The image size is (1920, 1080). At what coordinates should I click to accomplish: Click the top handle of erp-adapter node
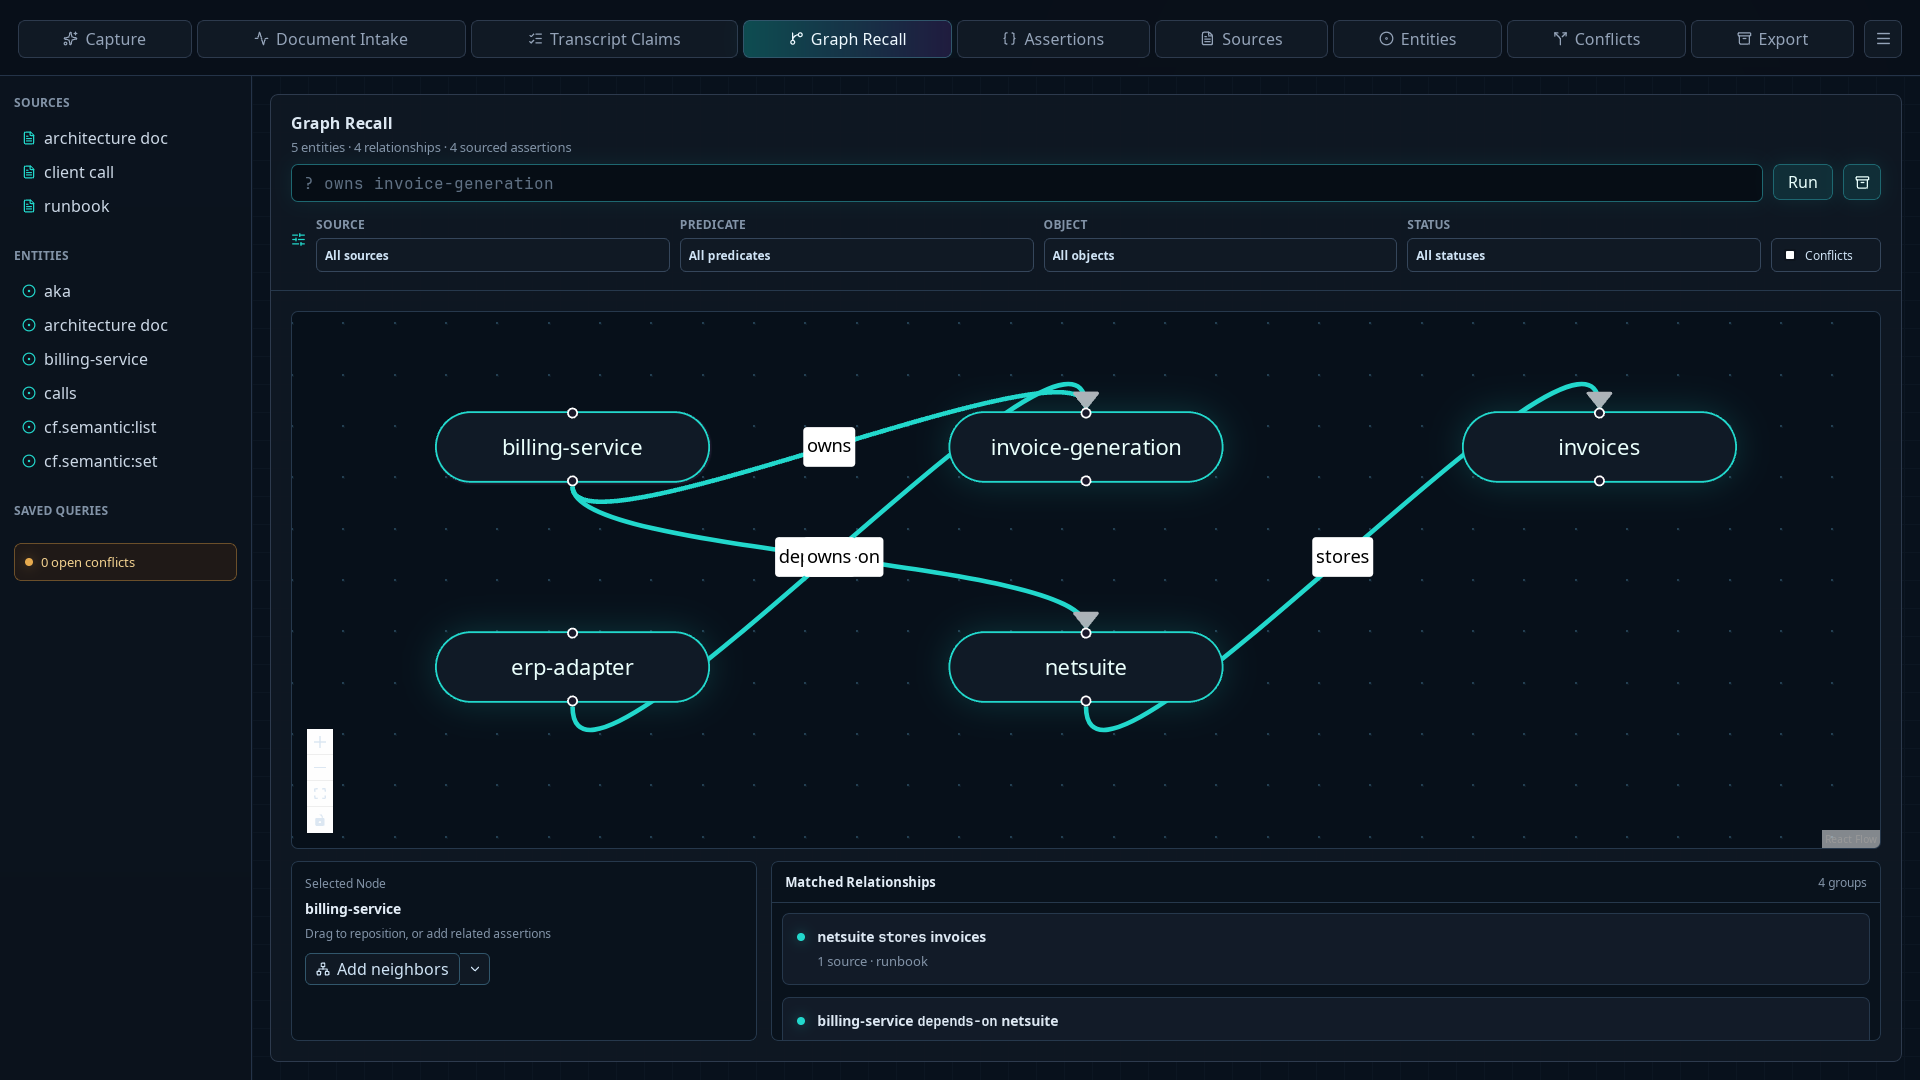pos(572,633)
